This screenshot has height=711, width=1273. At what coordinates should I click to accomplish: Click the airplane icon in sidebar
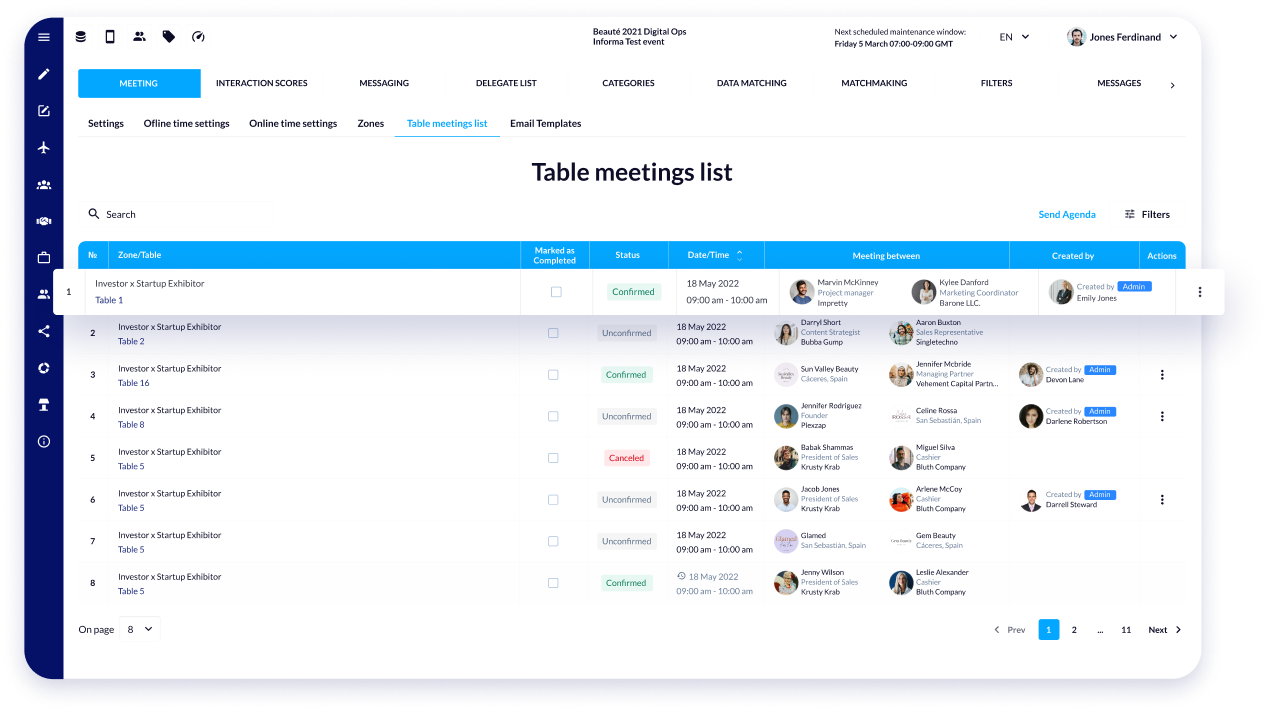44,148
